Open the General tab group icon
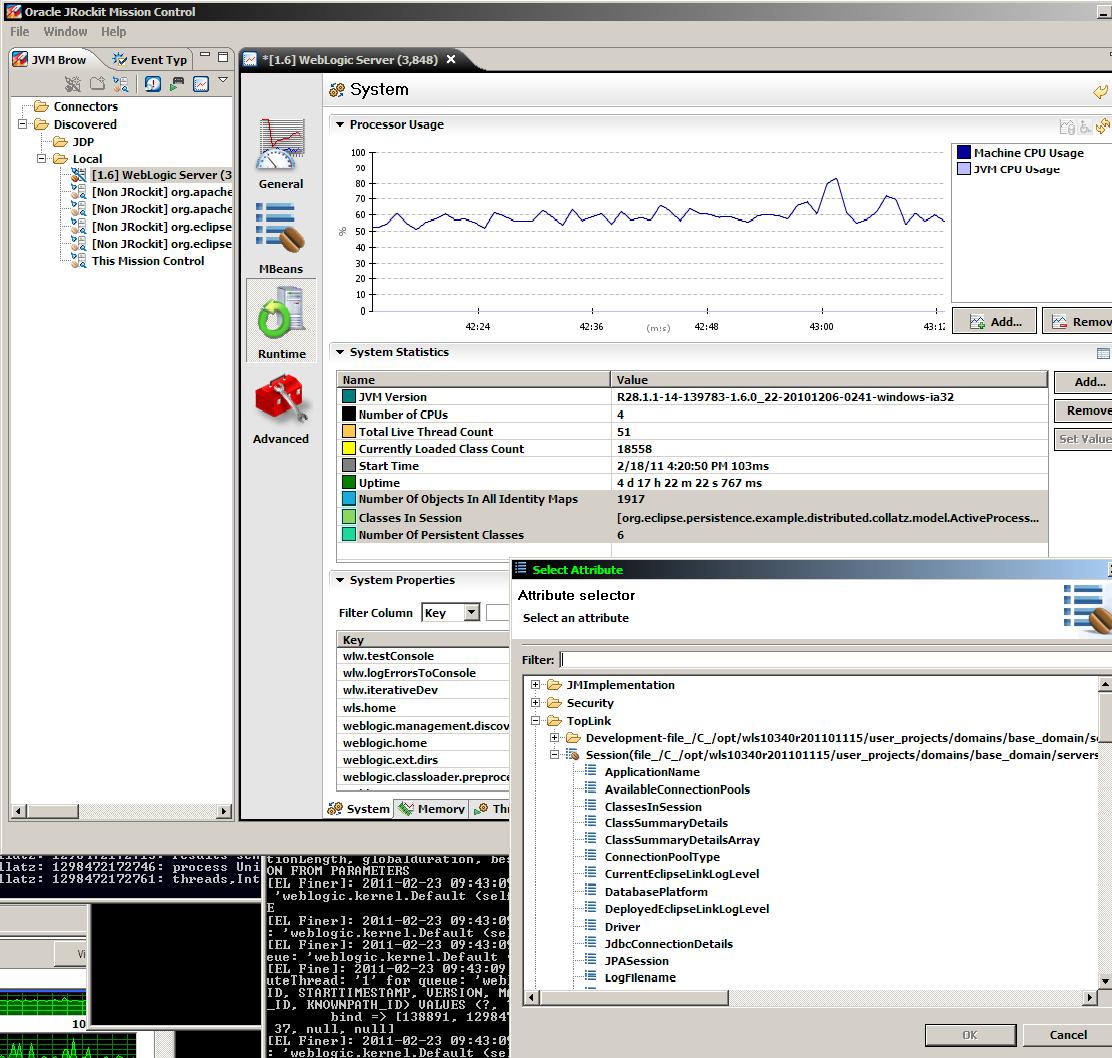Screen dimensions: 1112x1058 coord(281,144)
